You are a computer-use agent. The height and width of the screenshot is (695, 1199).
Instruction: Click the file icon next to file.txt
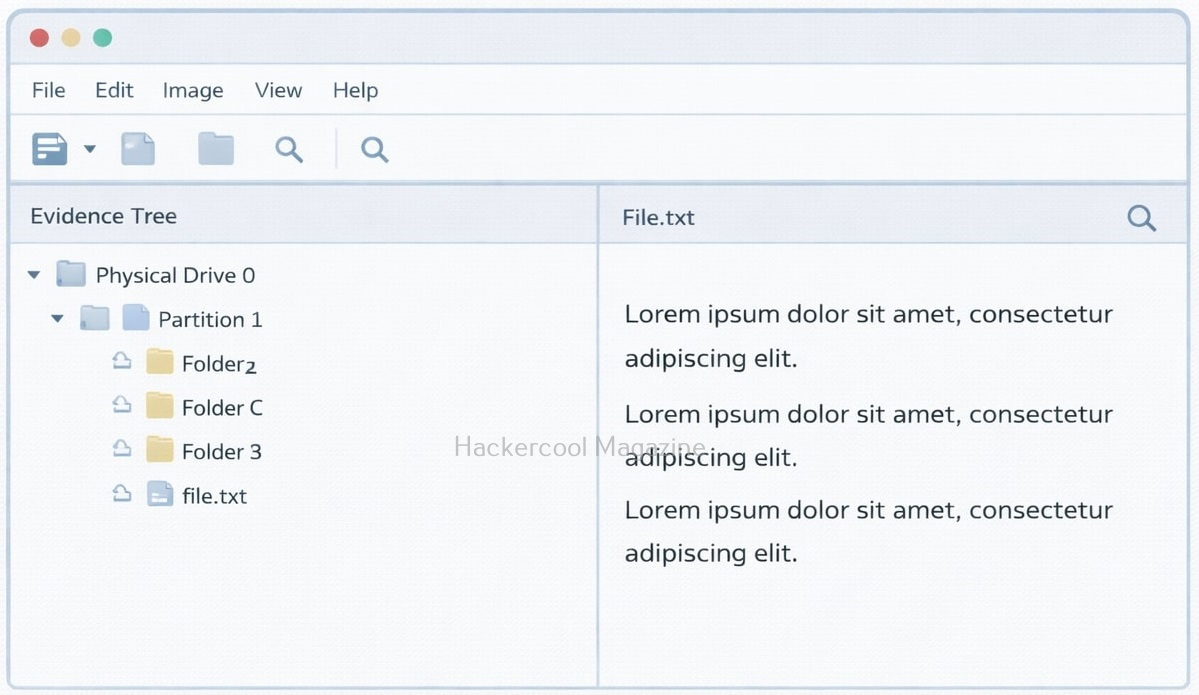click(x=160, y=494)
